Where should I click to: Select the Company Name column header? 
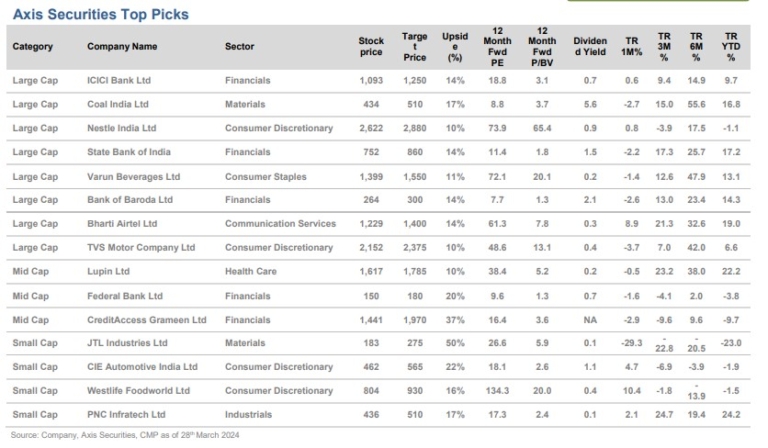click(x=122, y=46)
